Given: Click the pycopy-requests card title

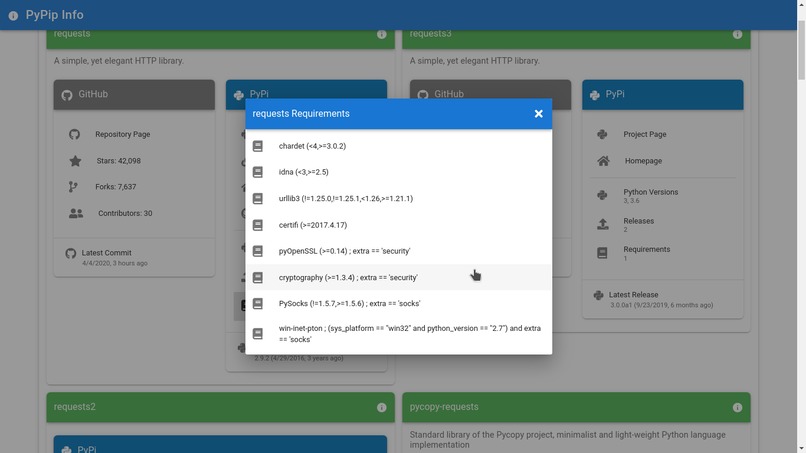Looking at the screenshot, I should (x=444, y=407).
